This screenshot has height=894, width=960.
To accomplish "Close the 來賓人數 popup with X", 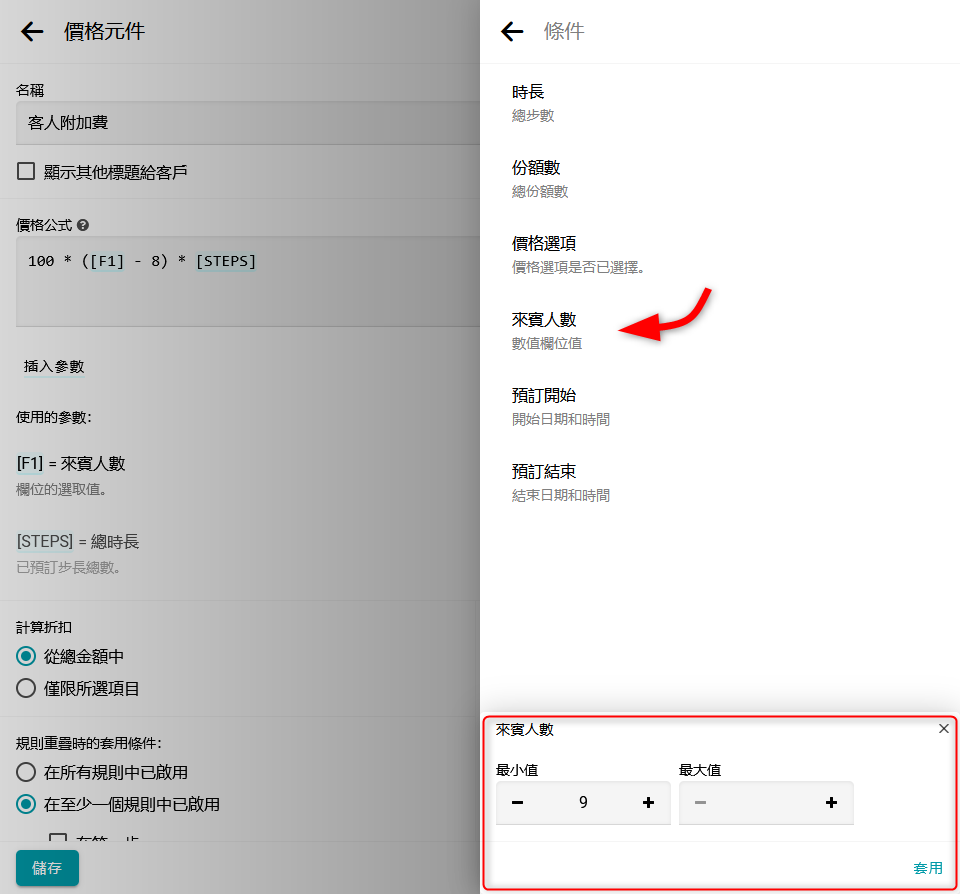I will [x=943, y=729].
